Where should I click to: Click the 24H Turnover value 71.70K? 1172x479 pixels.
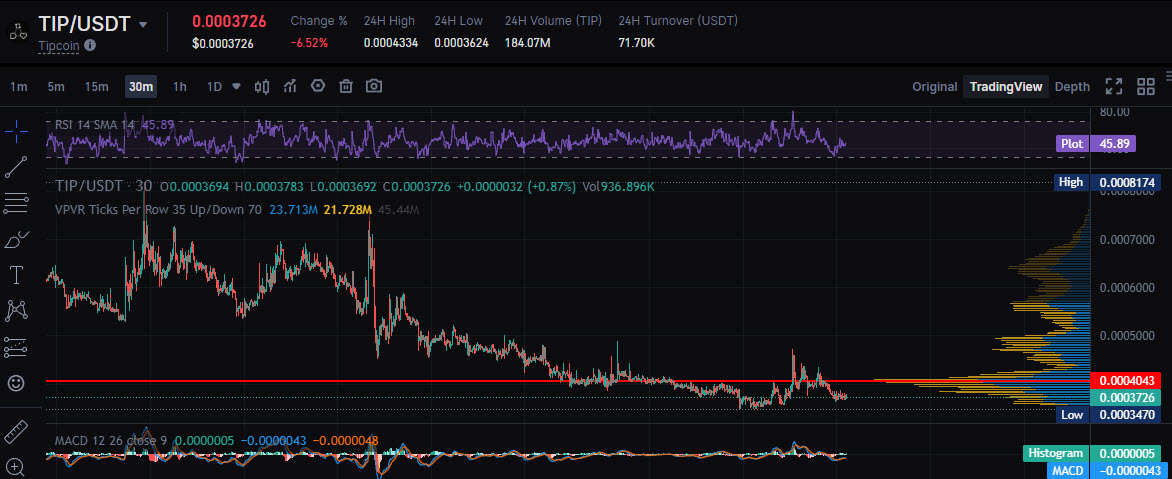[x=637, y=43]
